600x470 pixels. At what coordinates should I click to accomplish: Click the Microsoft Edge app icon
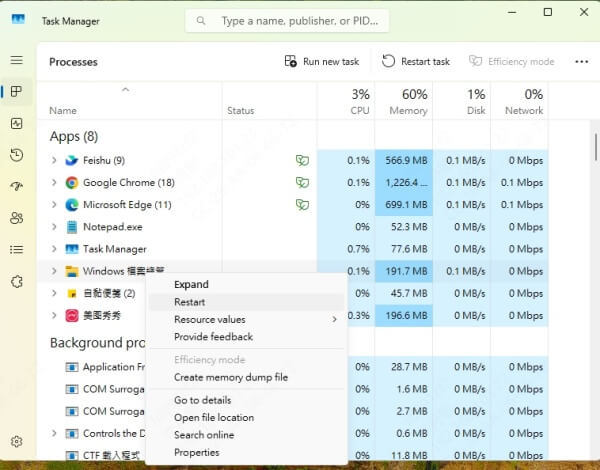tap(72, 205)
